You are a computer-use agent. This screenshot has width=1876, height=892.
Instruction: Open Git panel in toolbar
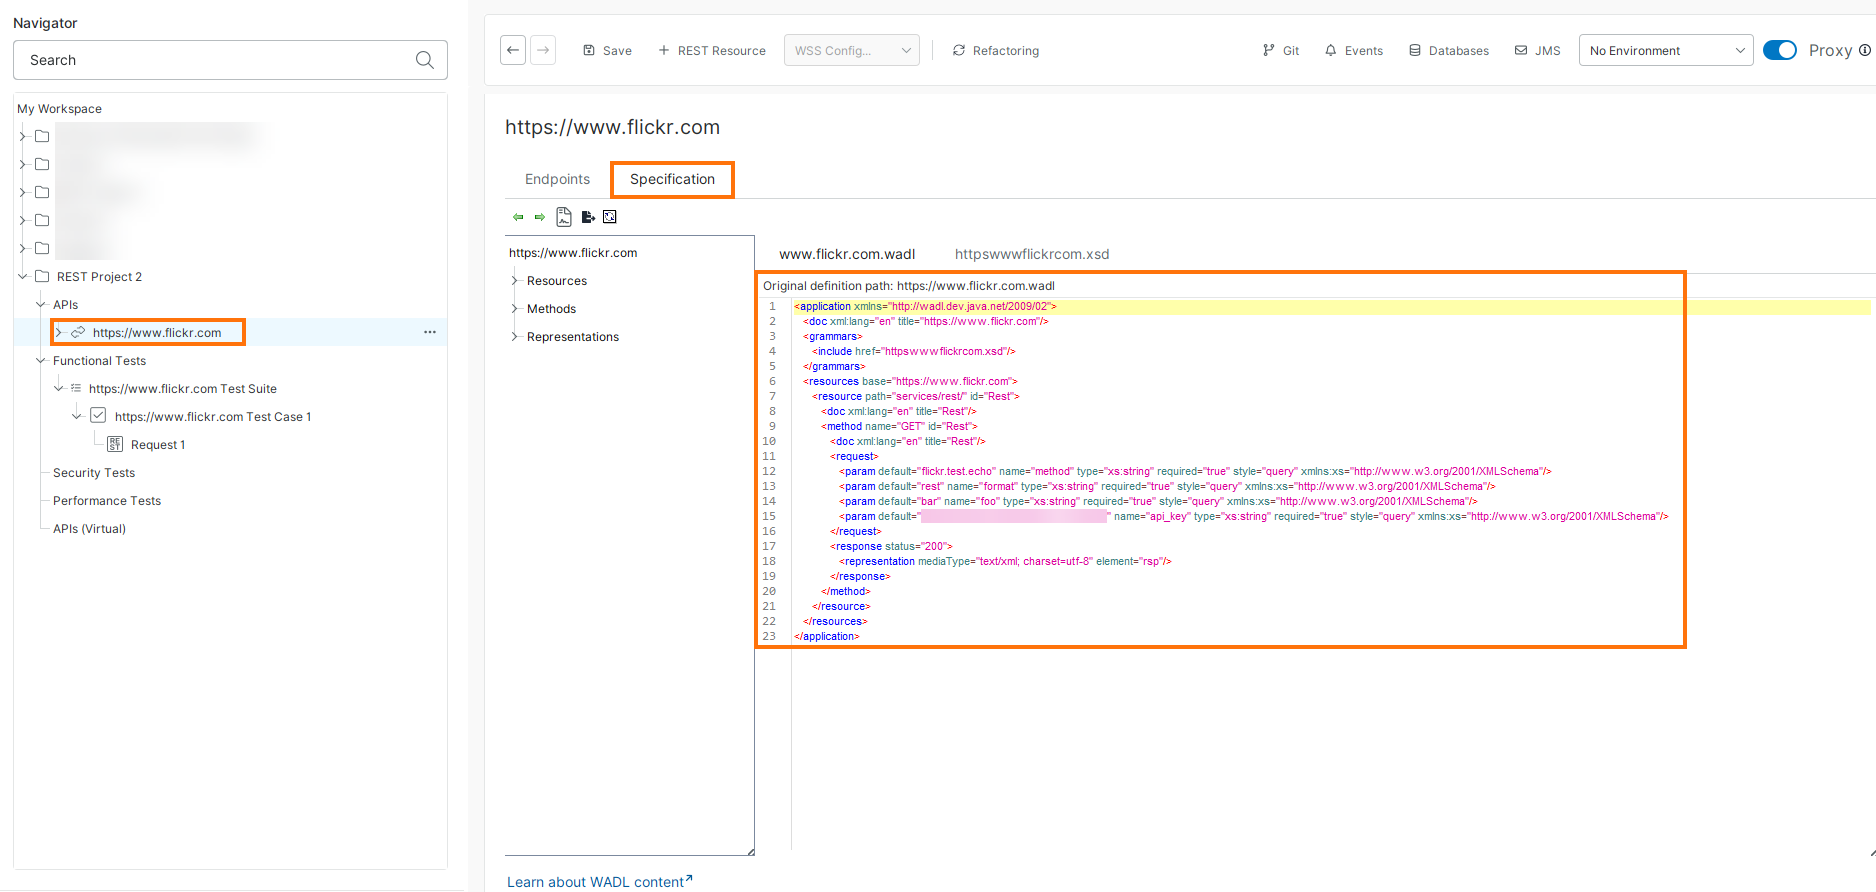[1281, 50]
